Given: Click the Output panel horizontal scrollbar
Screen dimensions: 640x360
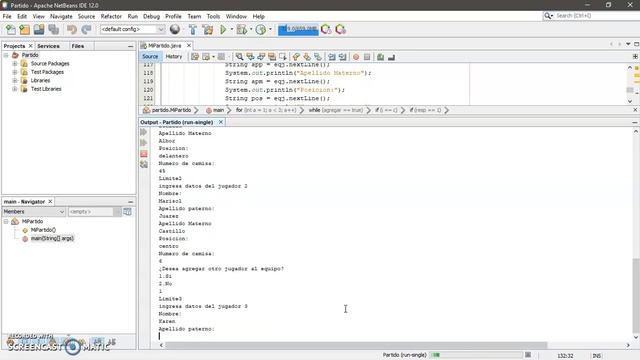Looking at the screenshot, I should point(356,345).
